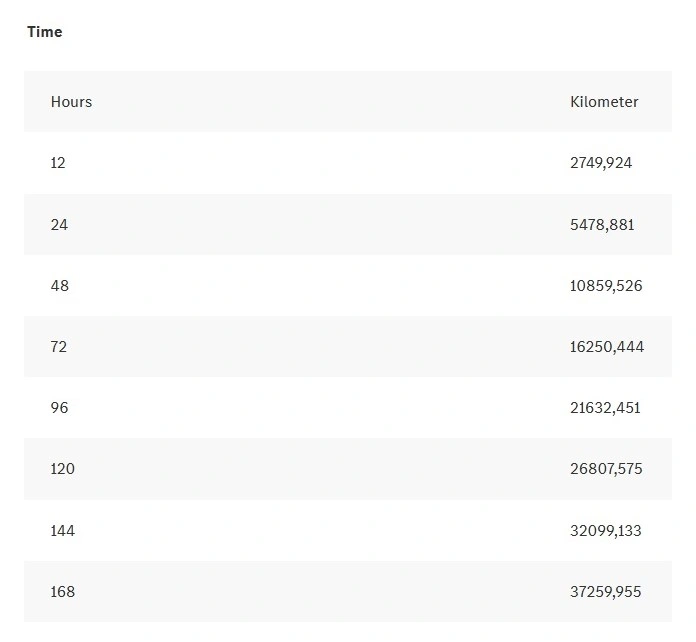696x642 pixels.
Task: Click the 48 hours cell
Action: (x=59, y=285)
